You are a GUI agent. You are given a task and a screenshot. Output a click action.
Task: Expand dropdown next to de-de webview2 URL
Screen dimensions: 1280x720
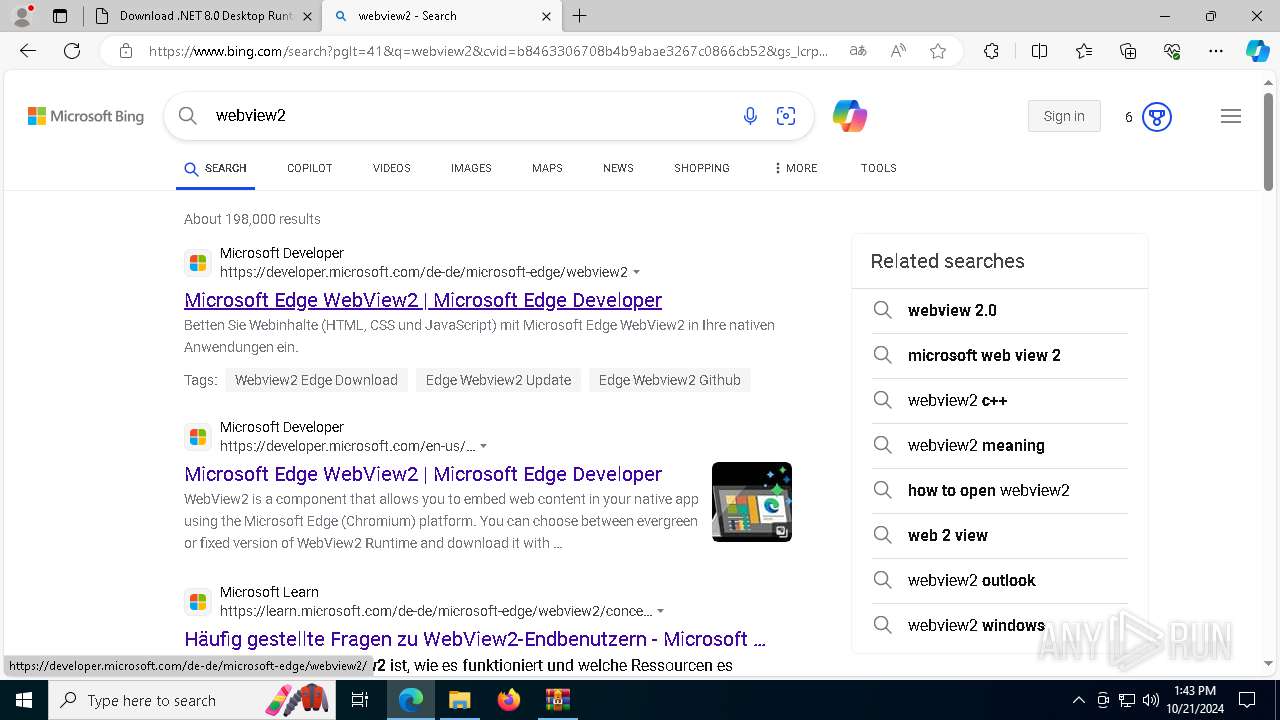637,272
